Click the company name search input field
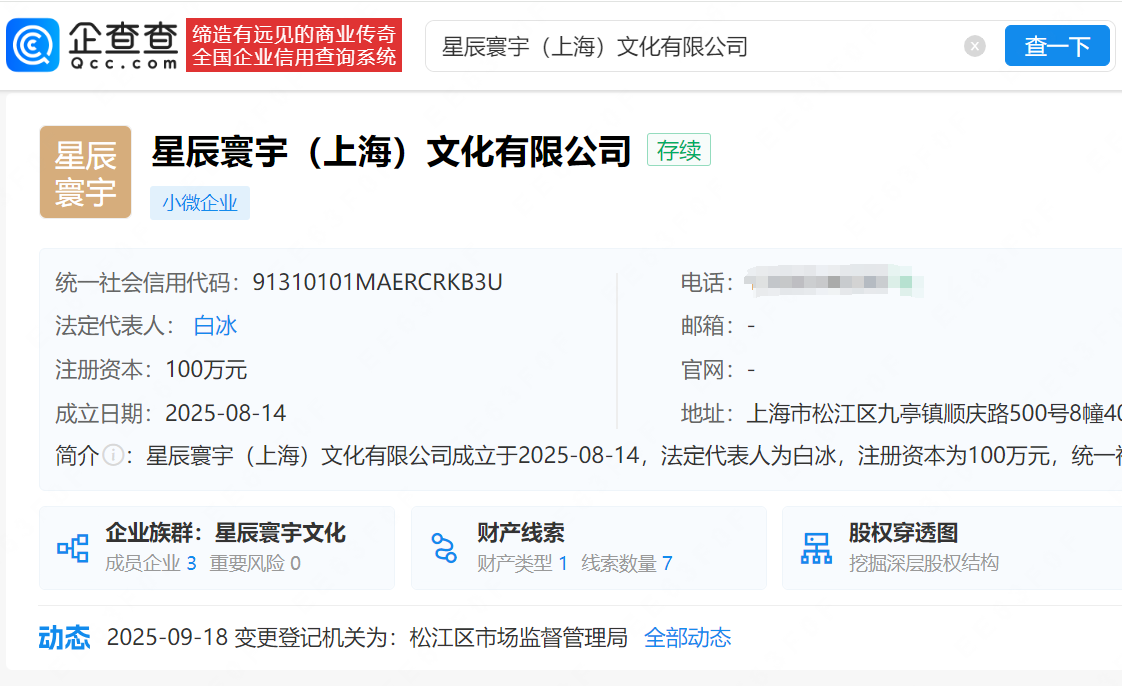This screenshot has height=686, width=1122. (x=690, y=46)
